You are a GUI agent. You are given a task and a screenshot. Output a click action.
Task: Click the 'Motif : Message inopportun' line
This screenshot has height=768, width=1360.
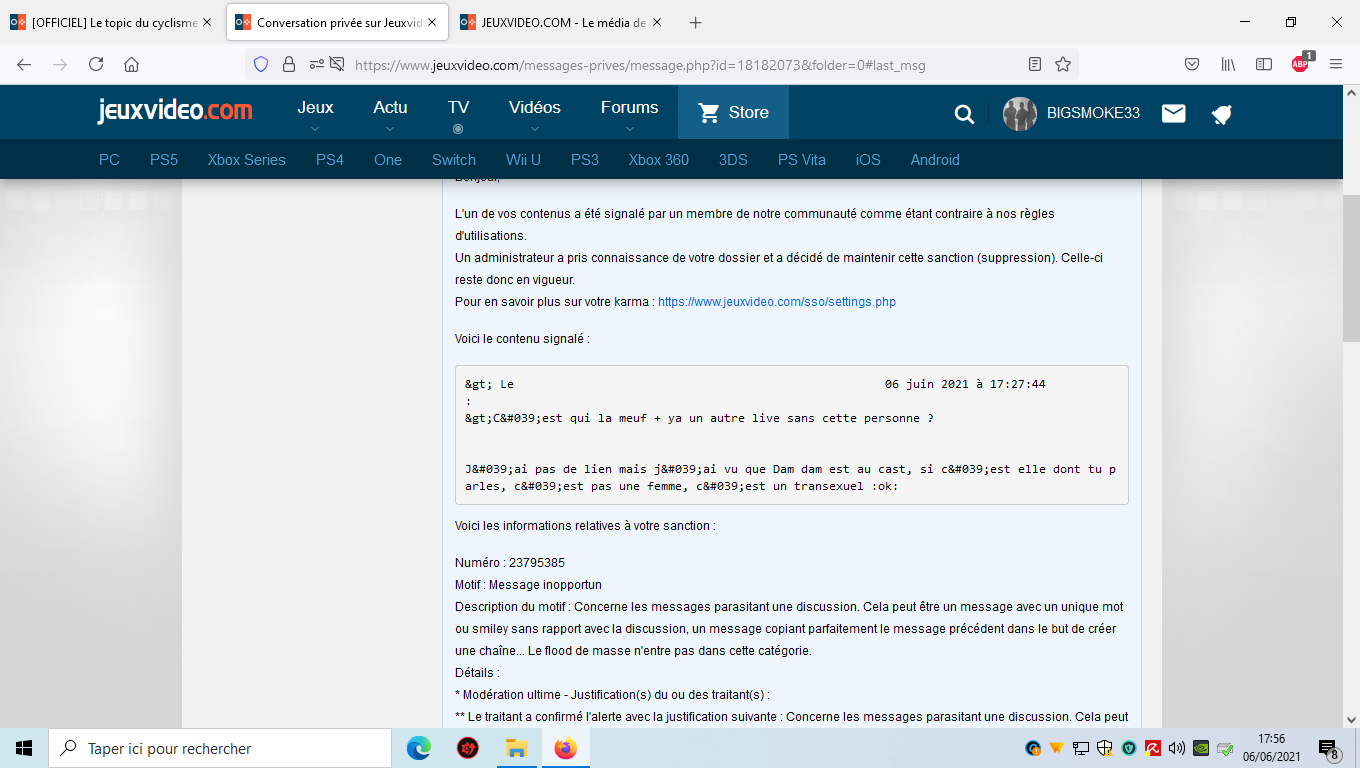(528, 585)
